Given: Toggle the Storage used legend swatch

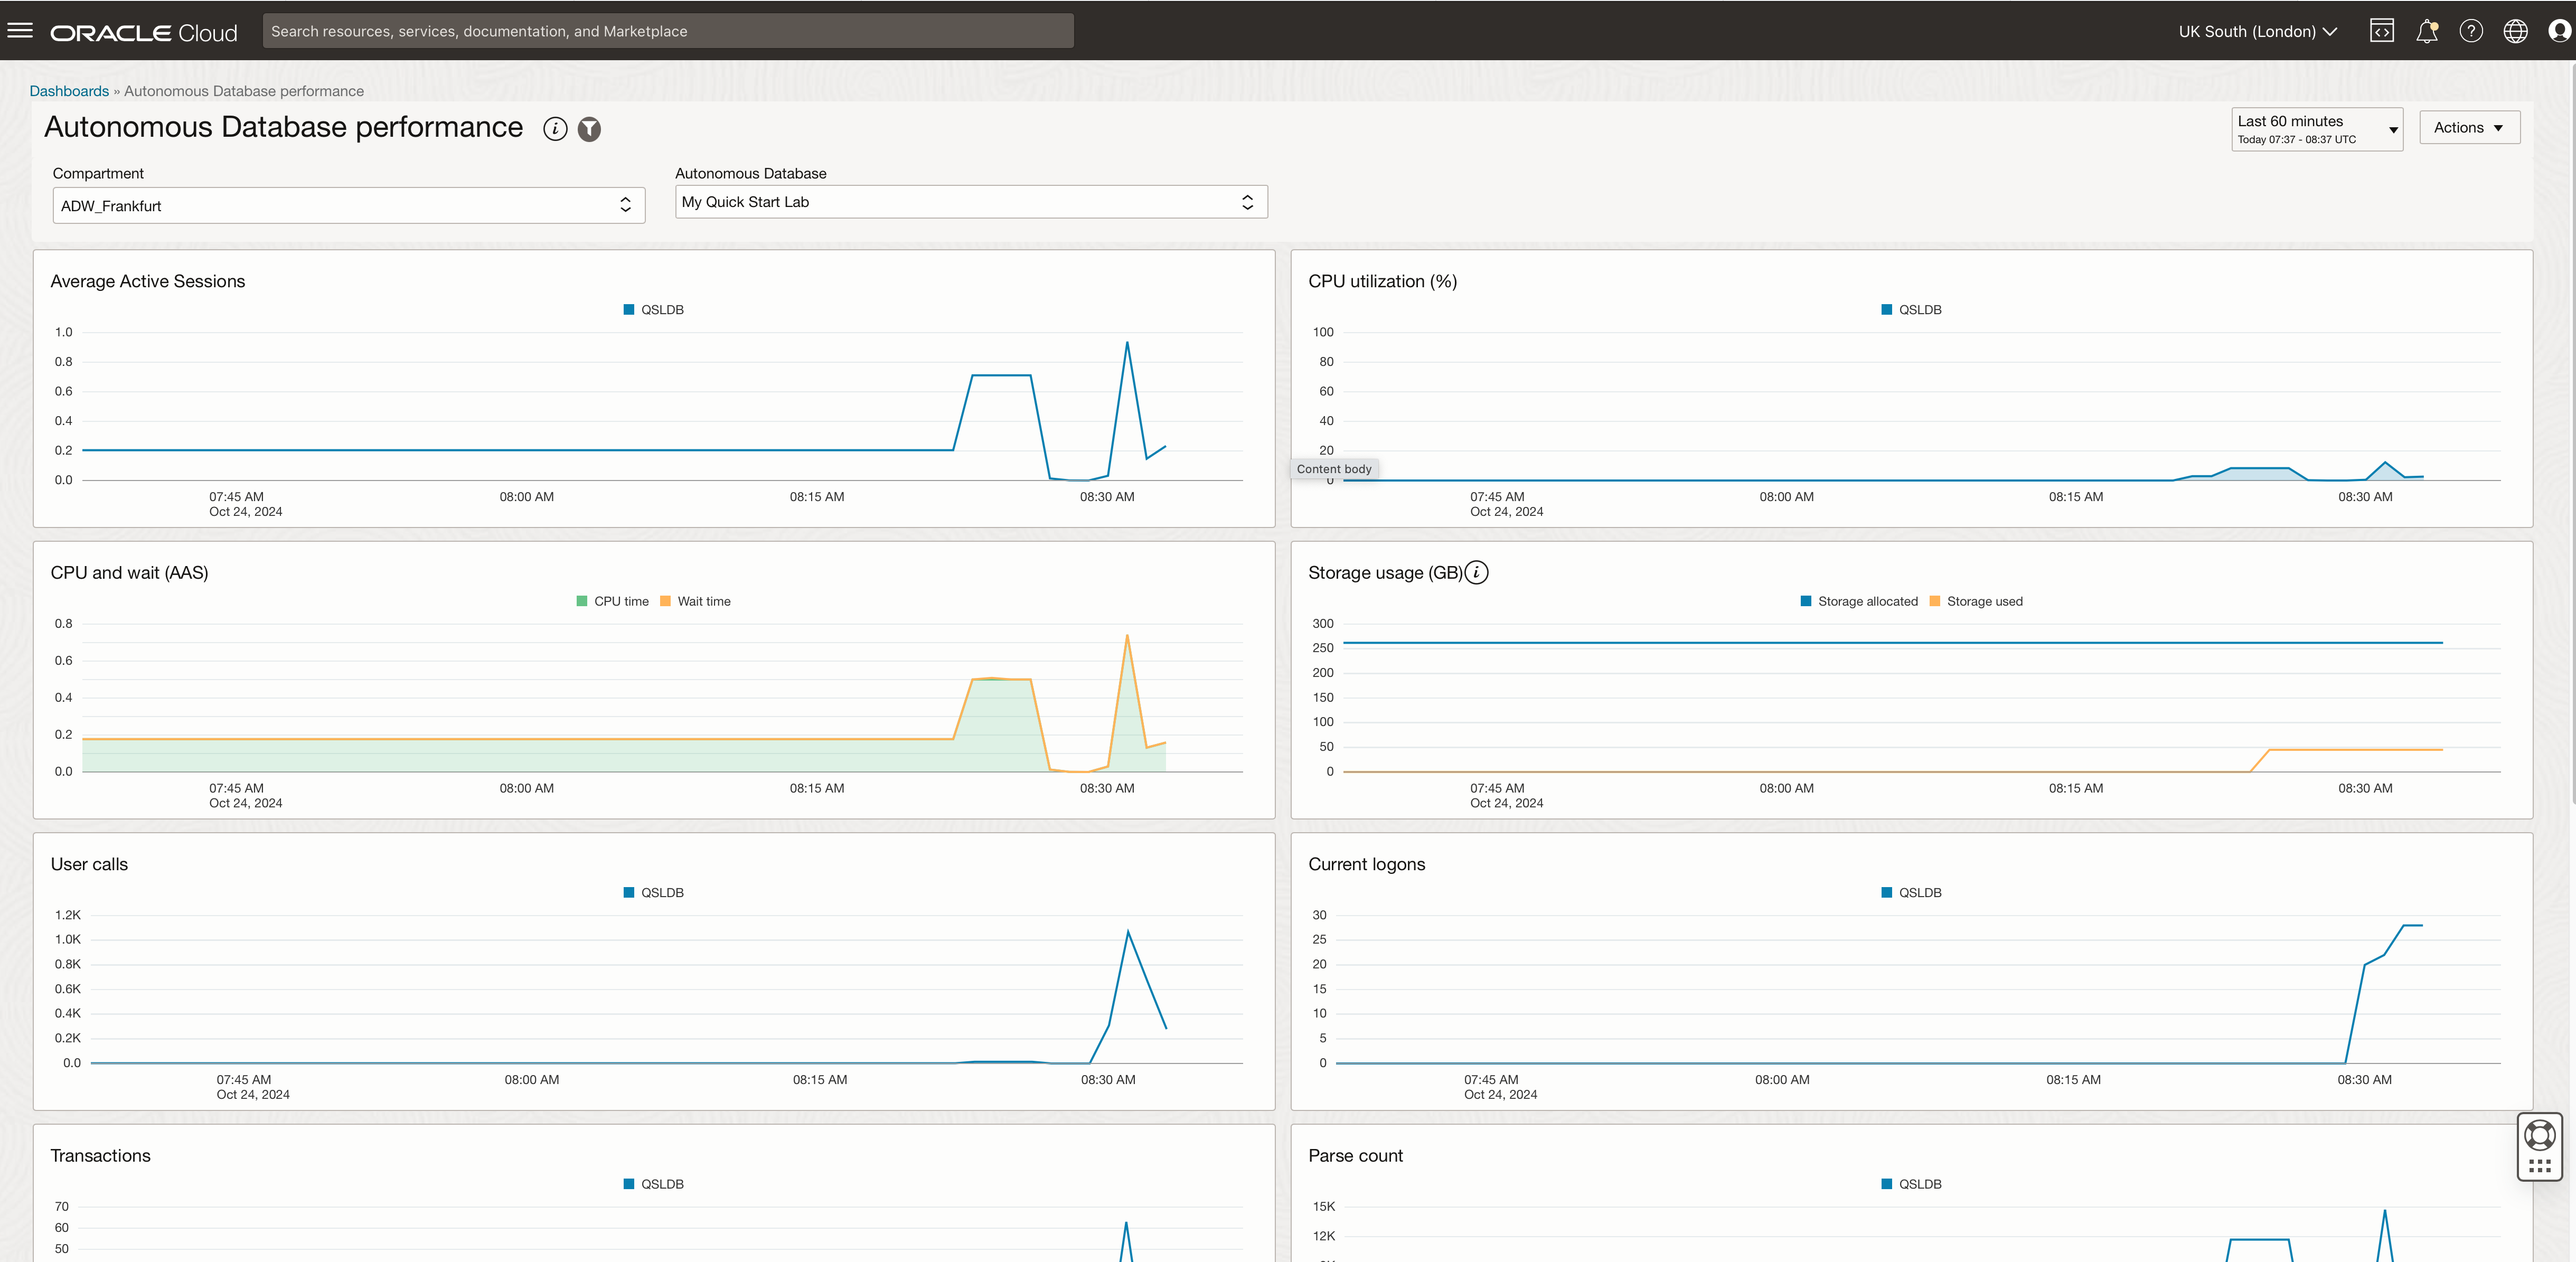Looking at the screenshot, I should [1935, 601].
